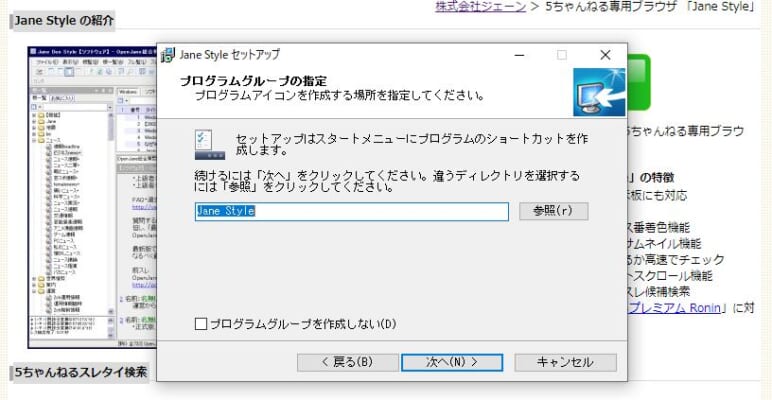Enable プログラムグループを作成しない checkbox

(201, 324)
